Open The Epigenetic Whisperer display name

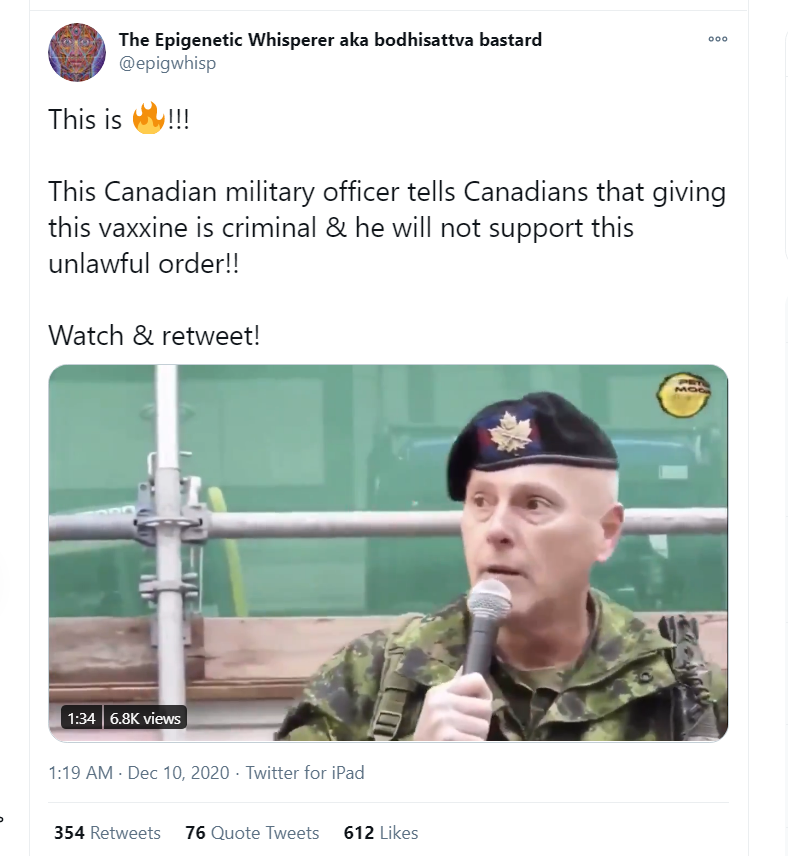click(330, 40)
